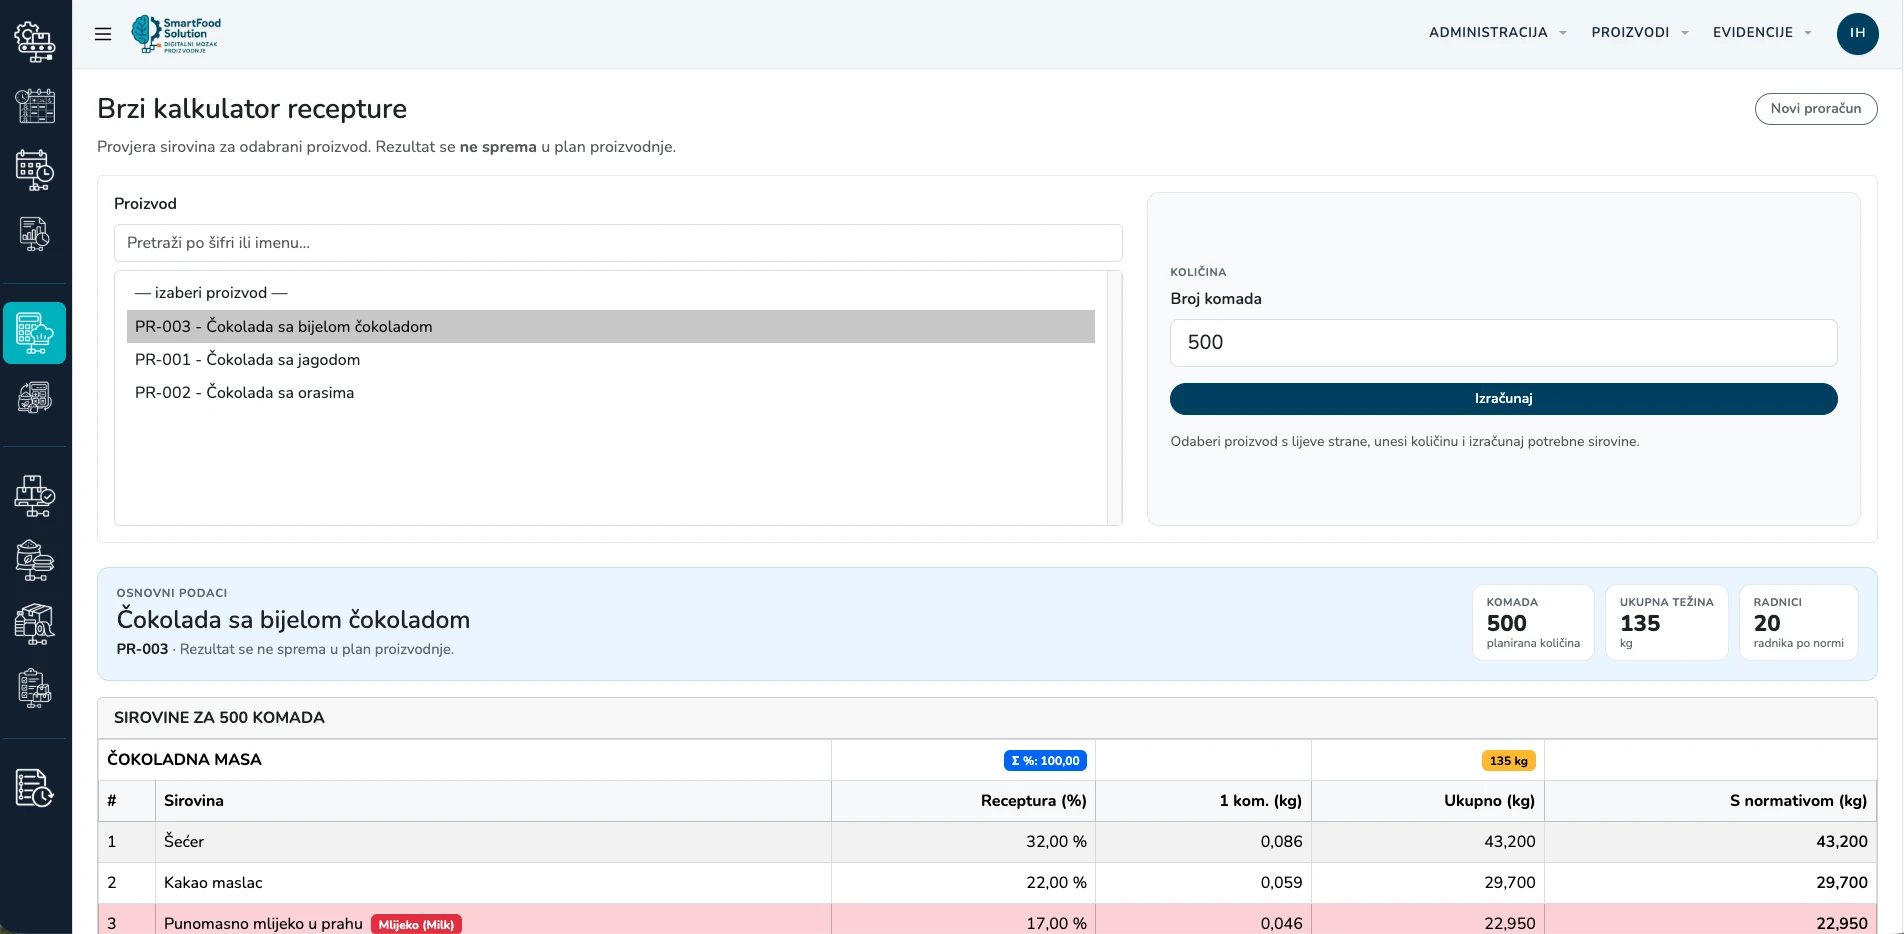Image resolution: width=1904 pixels, height=934 pixels.
Task: Expand the PROIZVODI dropdown menu
Action: (x=1640, y=32)
